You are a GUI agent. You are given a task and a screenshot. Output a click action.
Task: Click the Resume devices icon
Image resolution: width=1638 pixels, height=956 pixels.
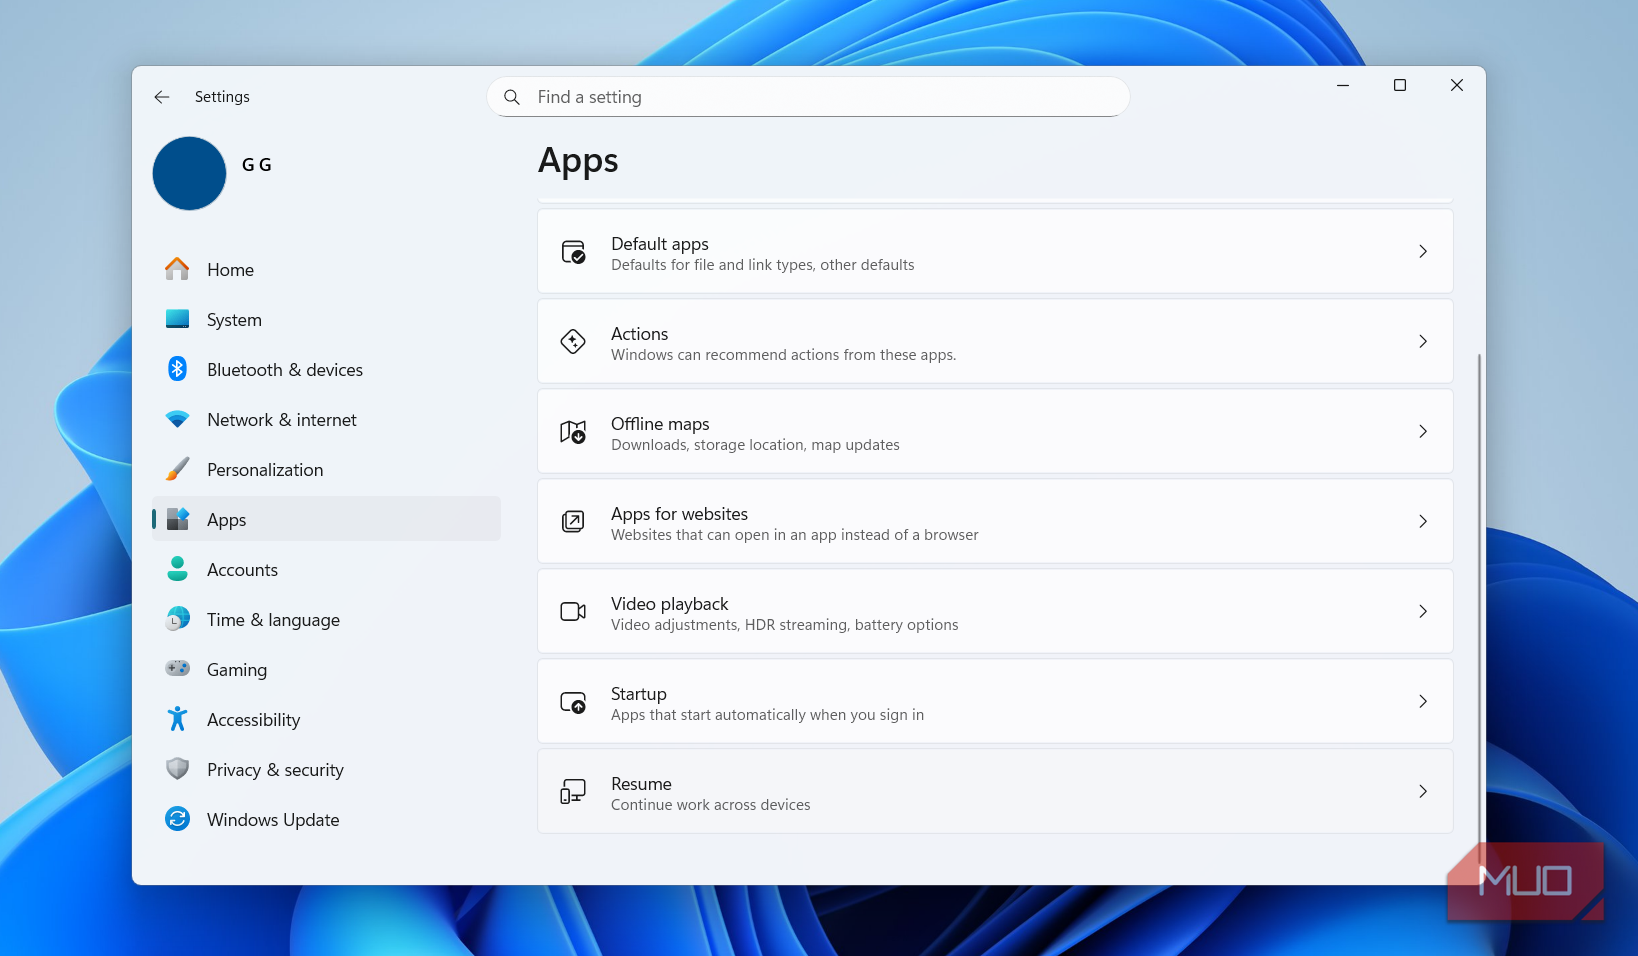coord(573,792)
